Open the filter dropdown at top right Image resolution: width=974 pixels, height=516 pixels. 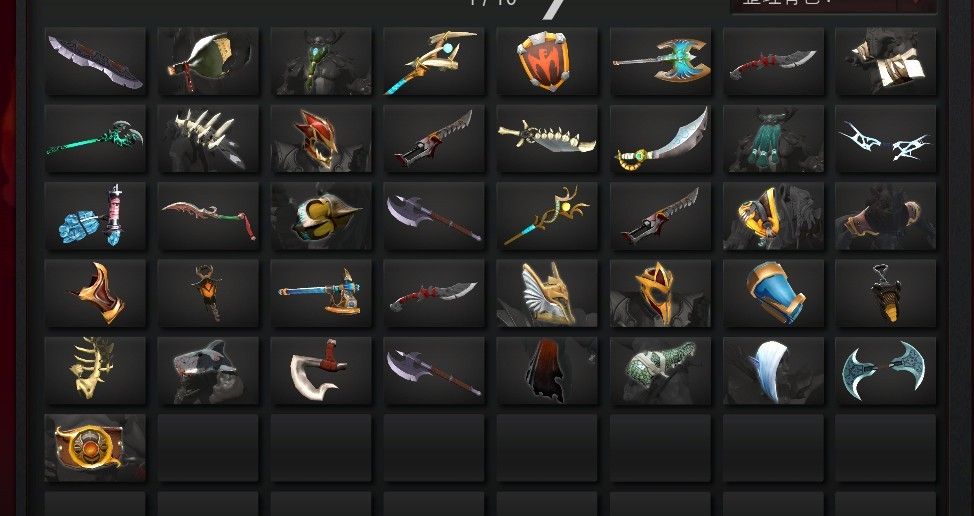click(x=833, y=5)
